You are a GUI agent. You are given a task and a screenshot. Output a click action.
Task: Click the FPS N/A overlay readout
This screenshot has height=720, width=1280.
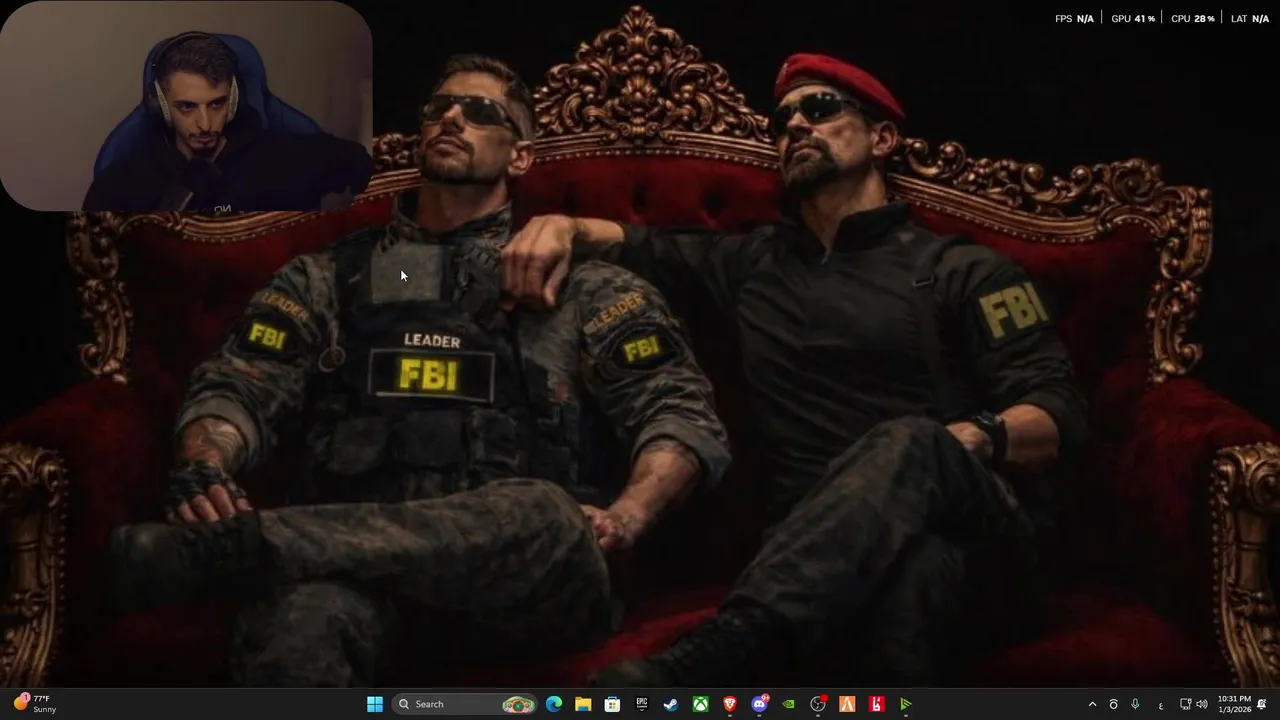(x=1074, y=19)
